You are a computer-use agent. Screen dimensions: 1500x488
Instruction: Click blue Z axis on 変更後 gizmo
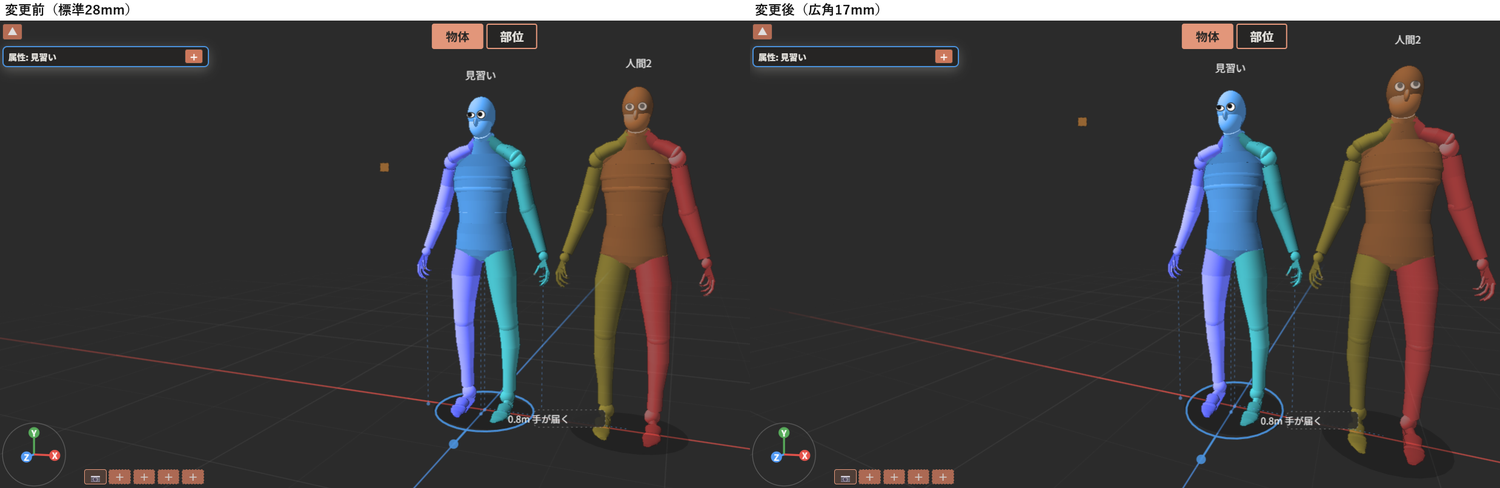(776, 457)
